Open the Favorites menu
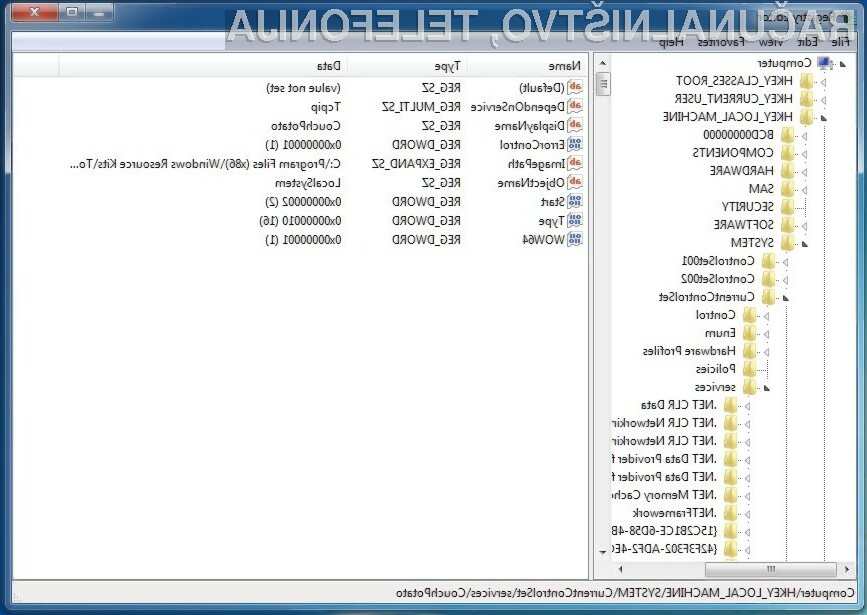Image resolution: width=867 pixels, height=615 pixels. coord(721,42)
